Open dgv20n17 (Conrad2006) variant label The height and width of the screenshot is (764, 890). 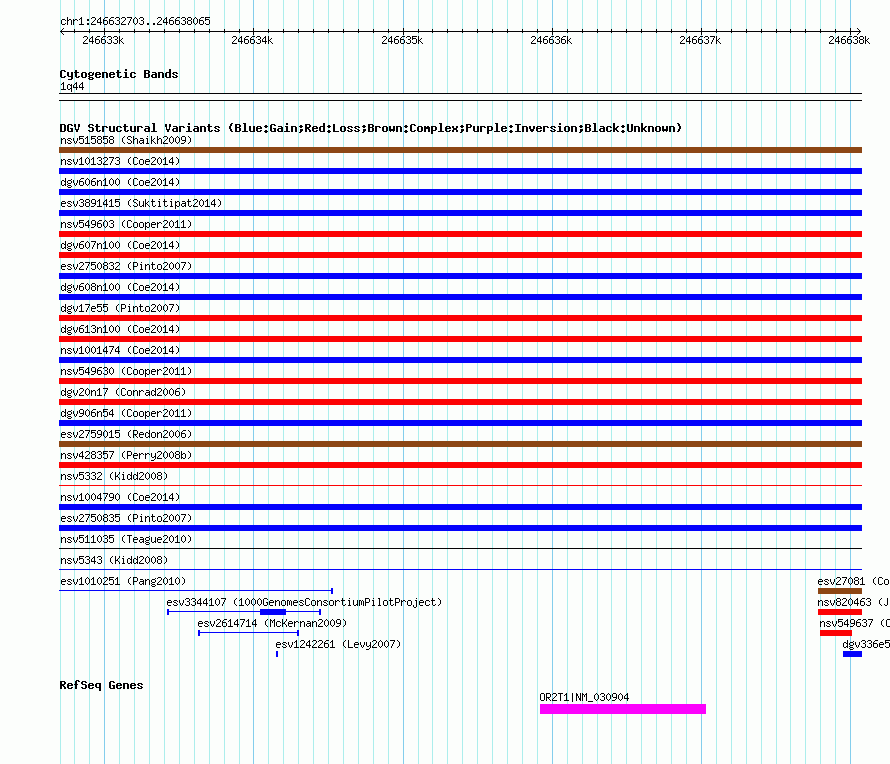click(x=123, y=392)
